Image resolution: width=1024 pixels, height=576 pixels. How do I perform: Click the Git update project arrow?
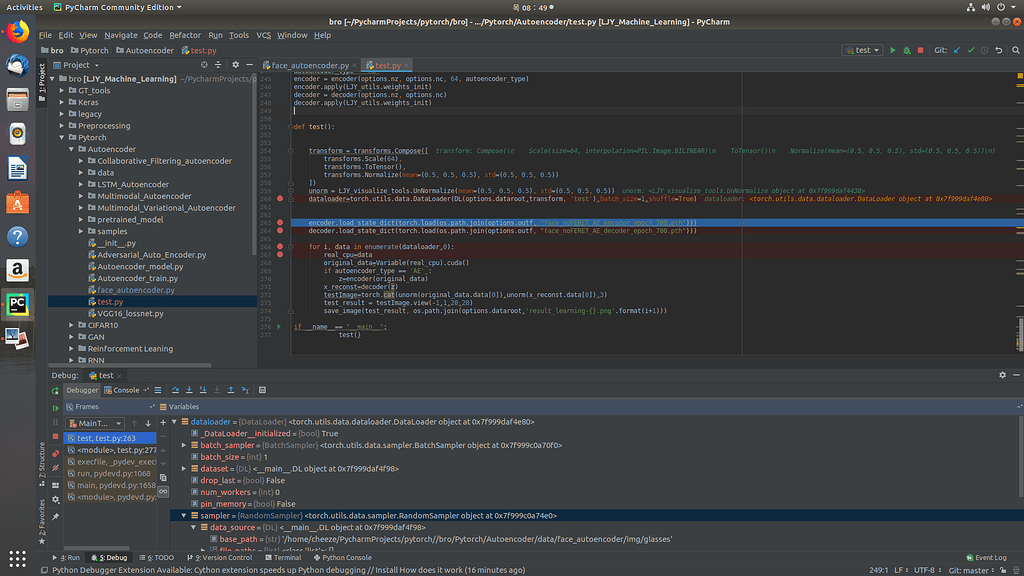(x=956, y=50)
